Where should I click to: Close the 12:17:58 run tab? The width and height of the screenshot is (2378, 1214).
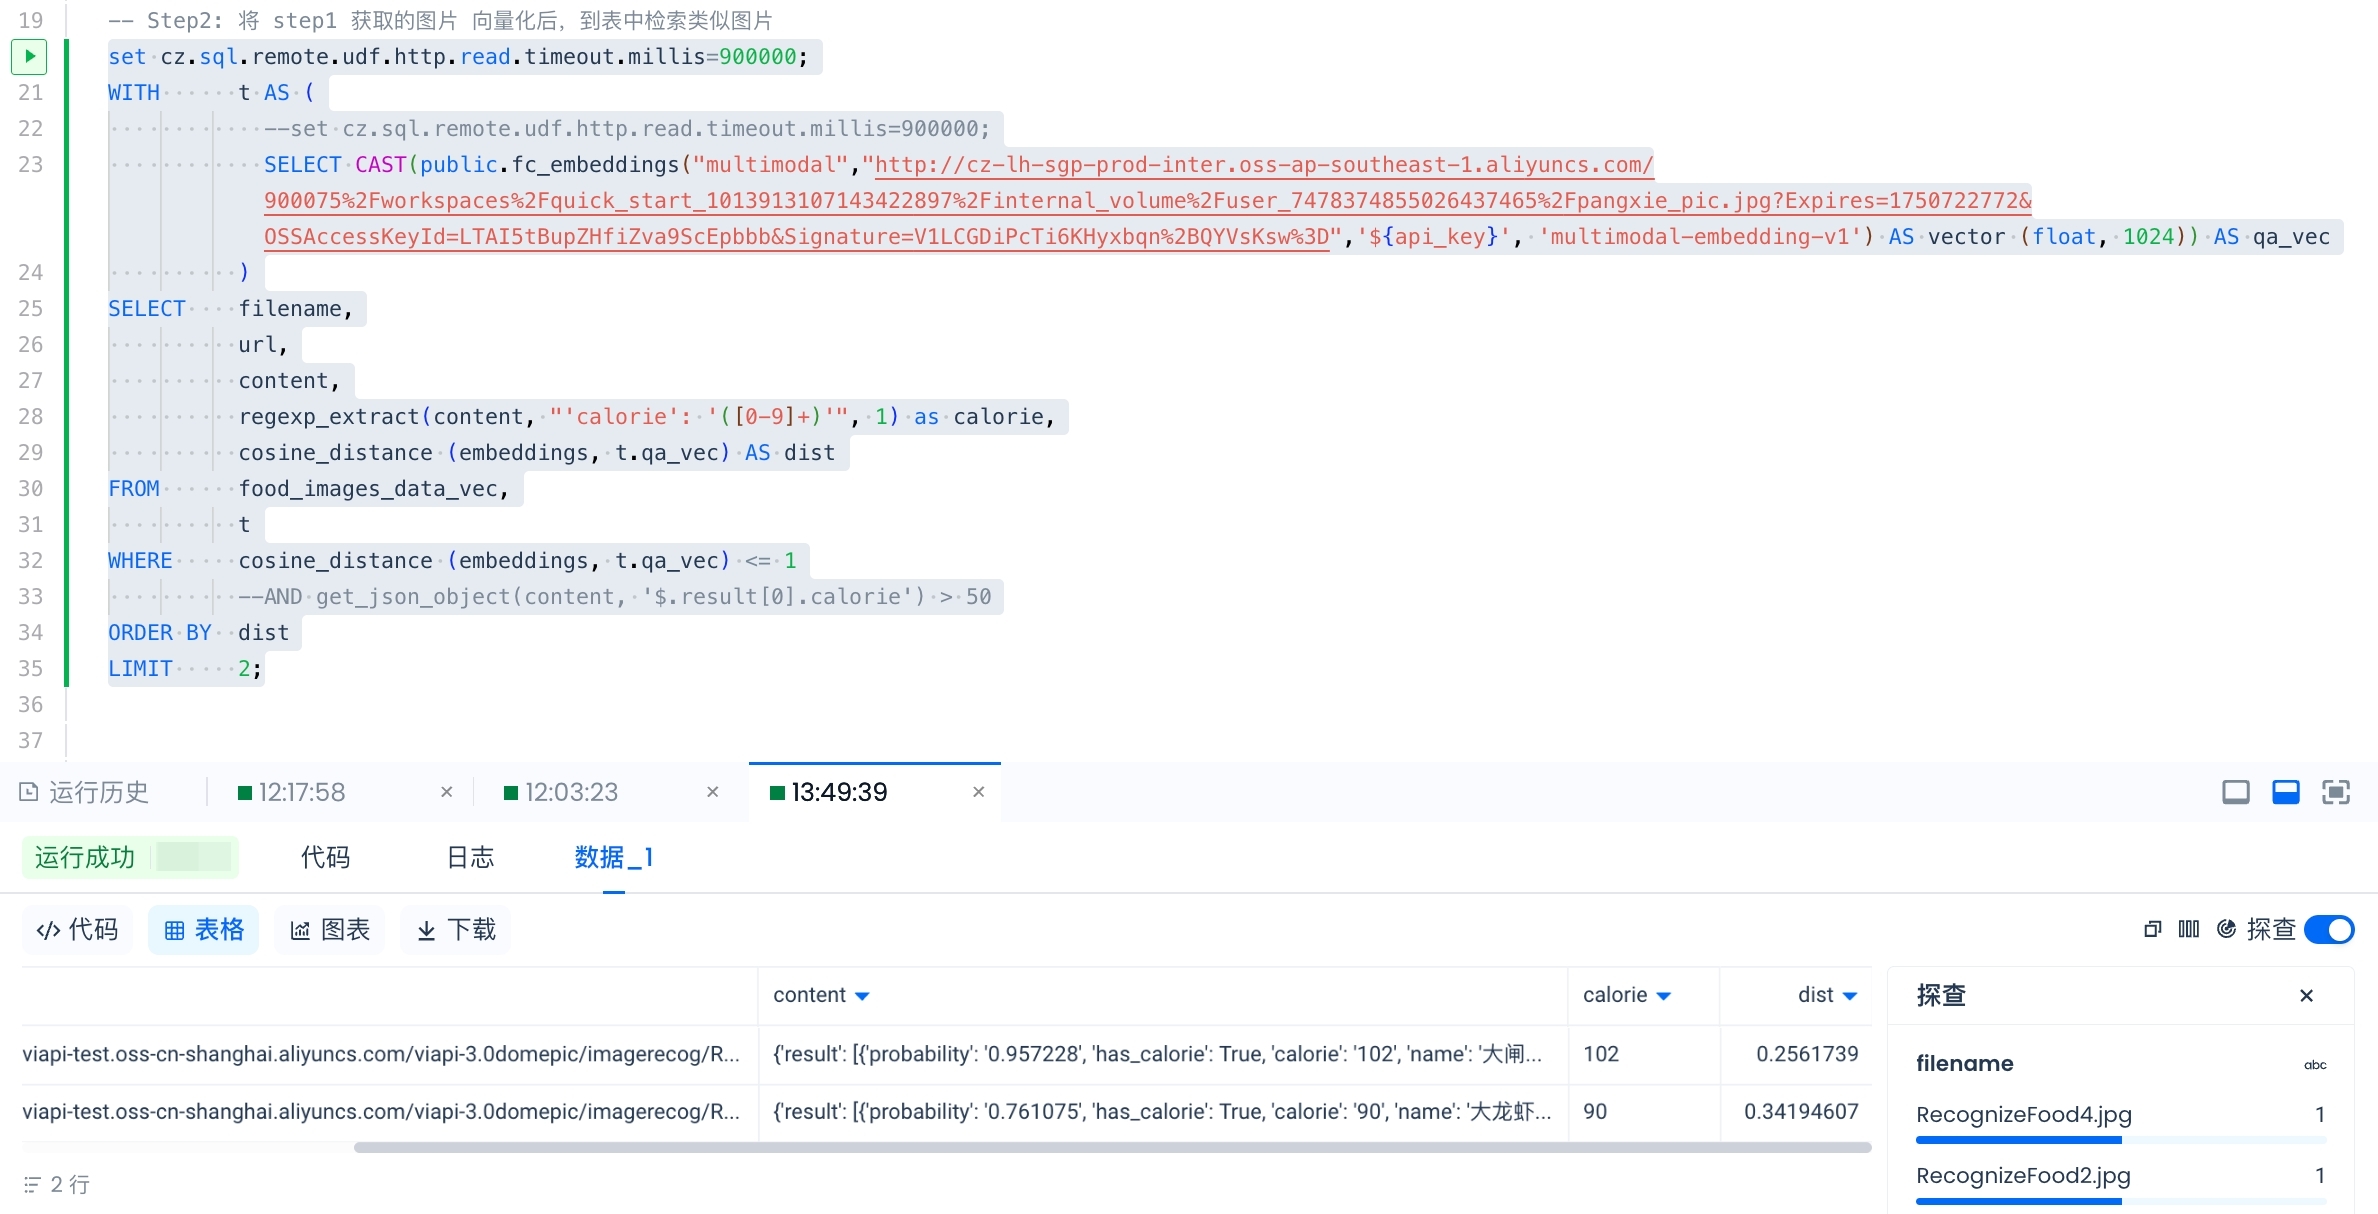[446, 792]
